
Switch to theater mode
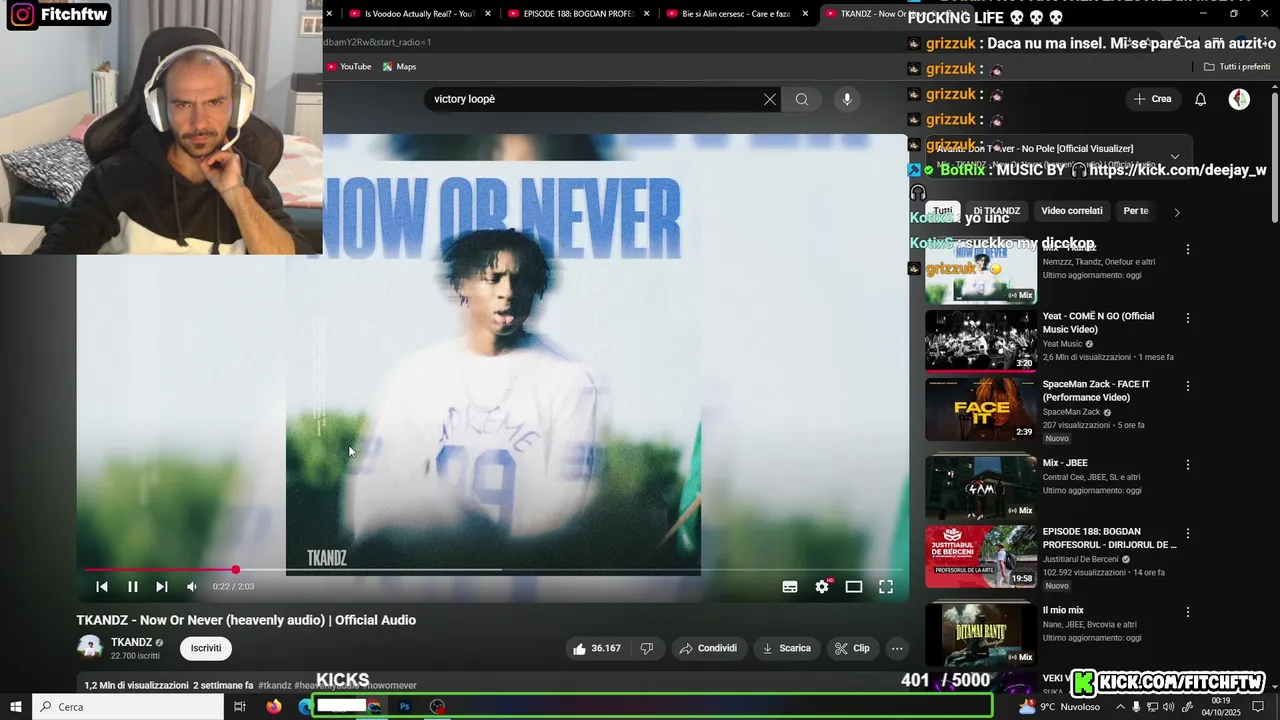click(854, 587)
